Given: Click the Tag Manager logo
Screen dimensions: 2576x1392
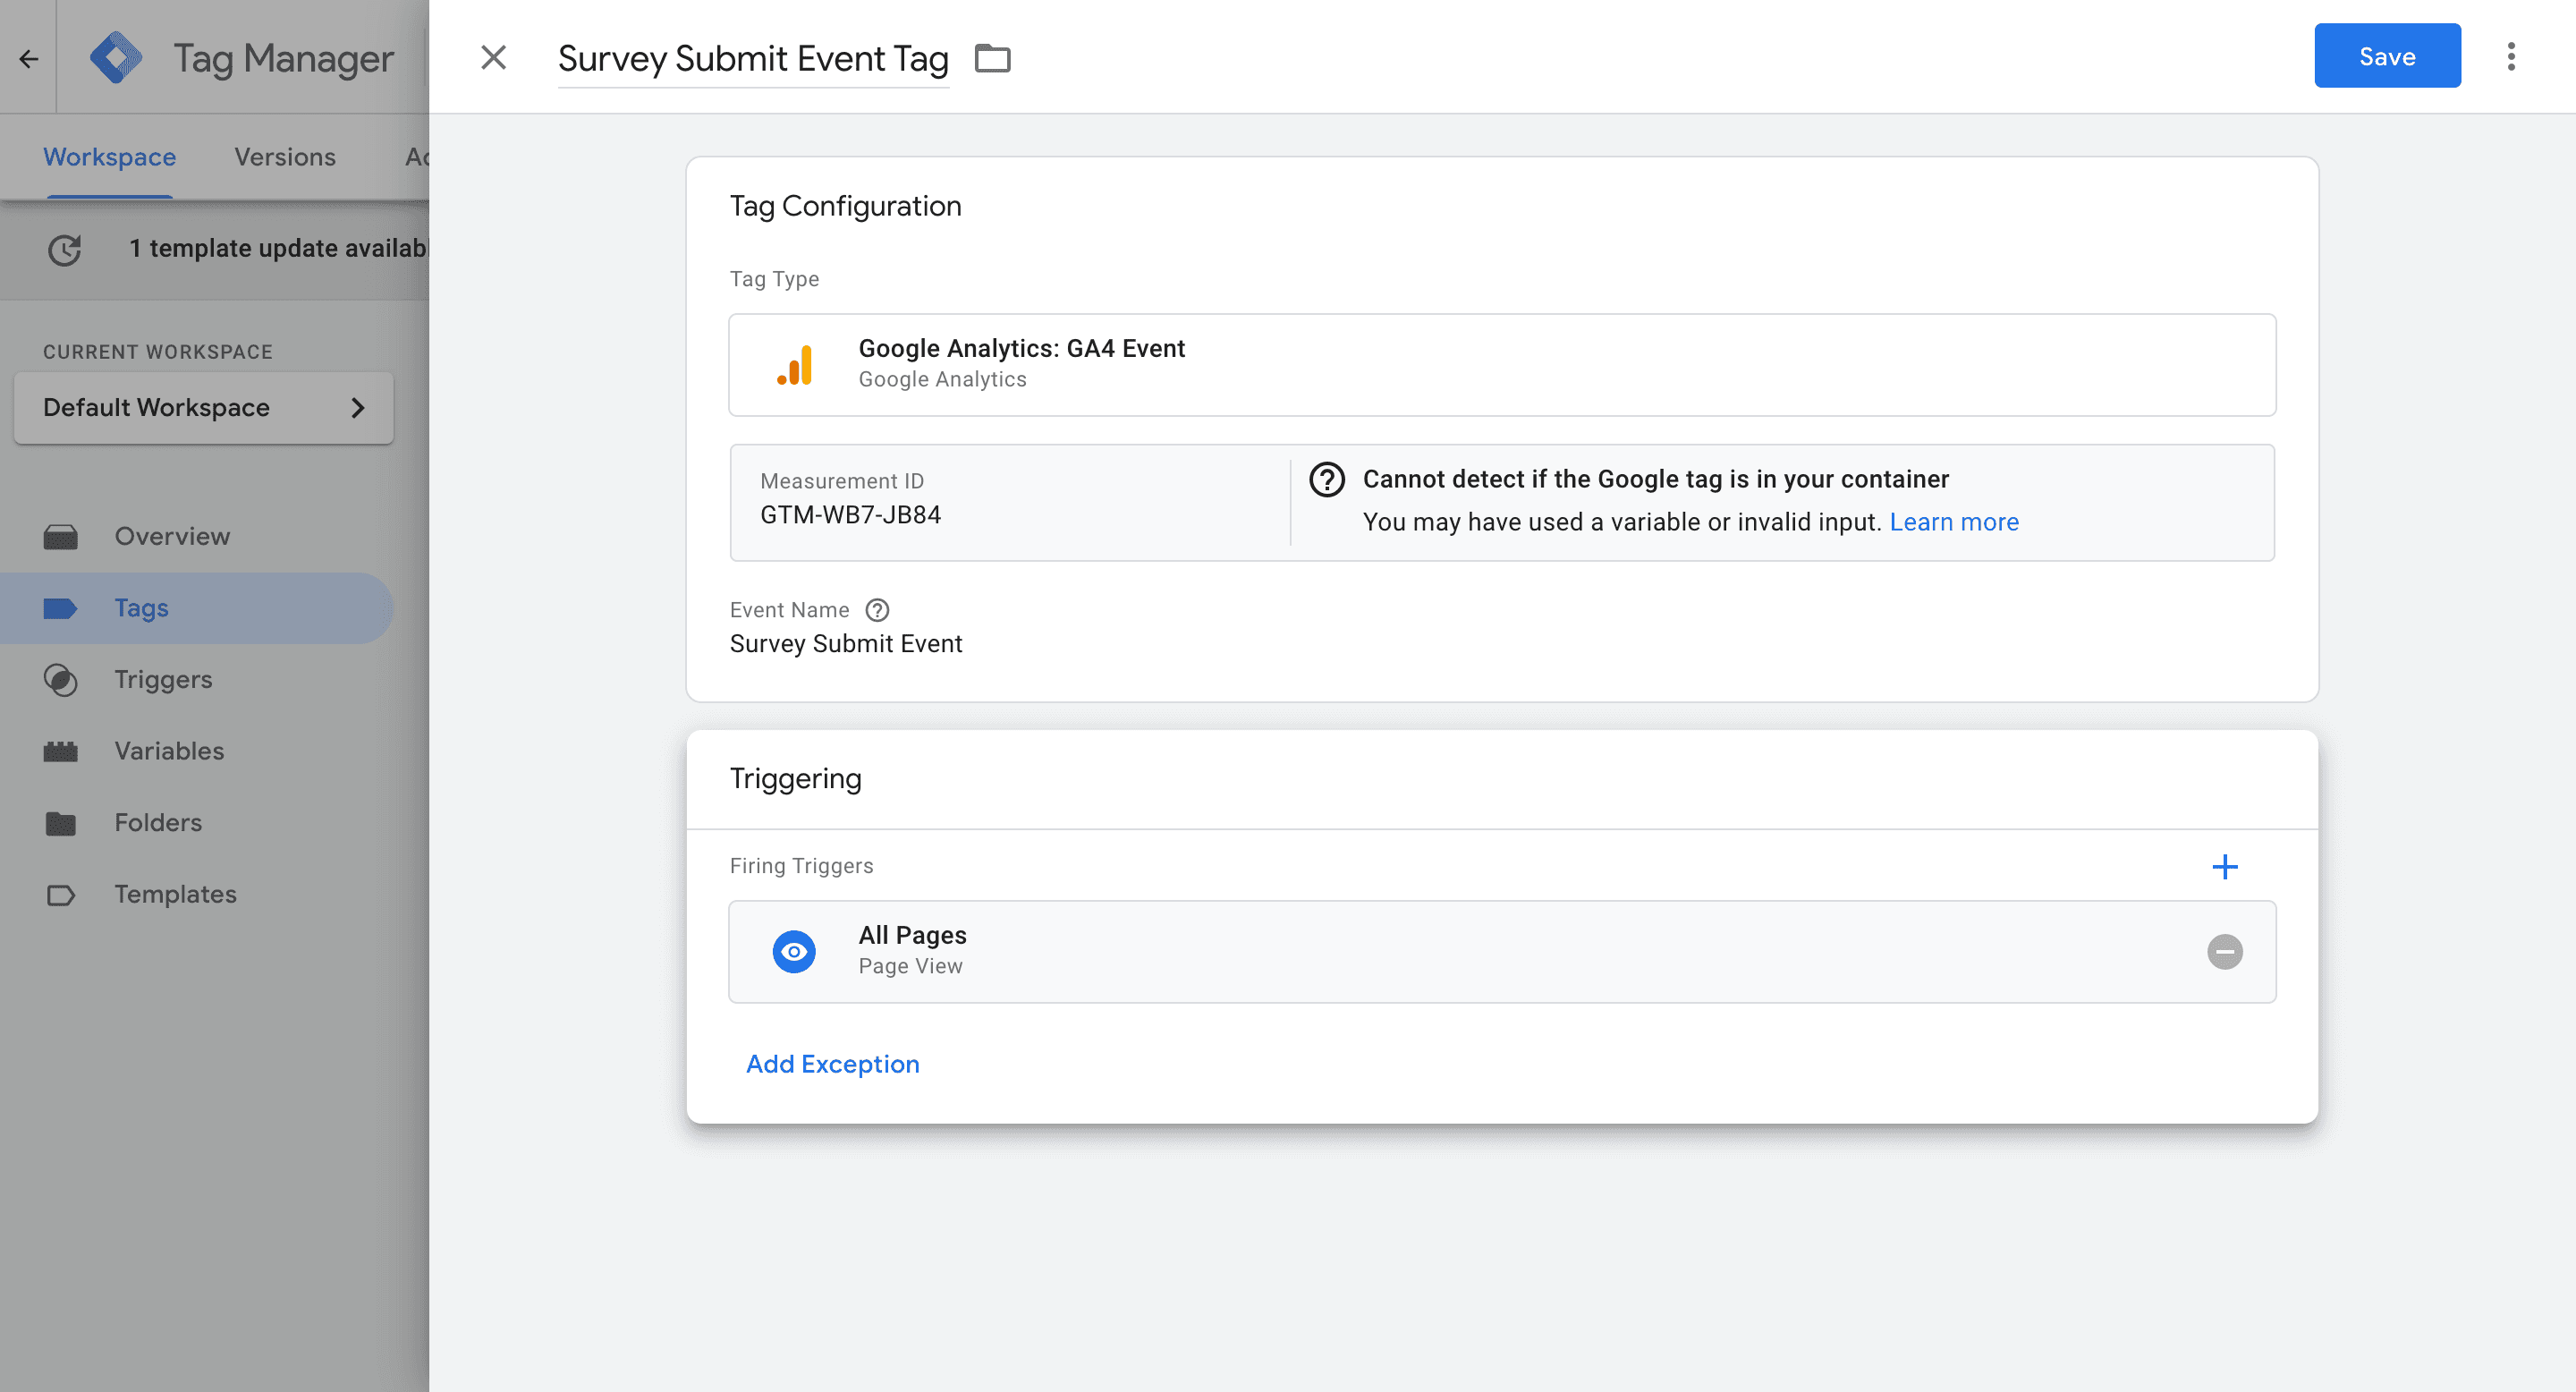Looking at the screenshot, I should click(116, 58).
